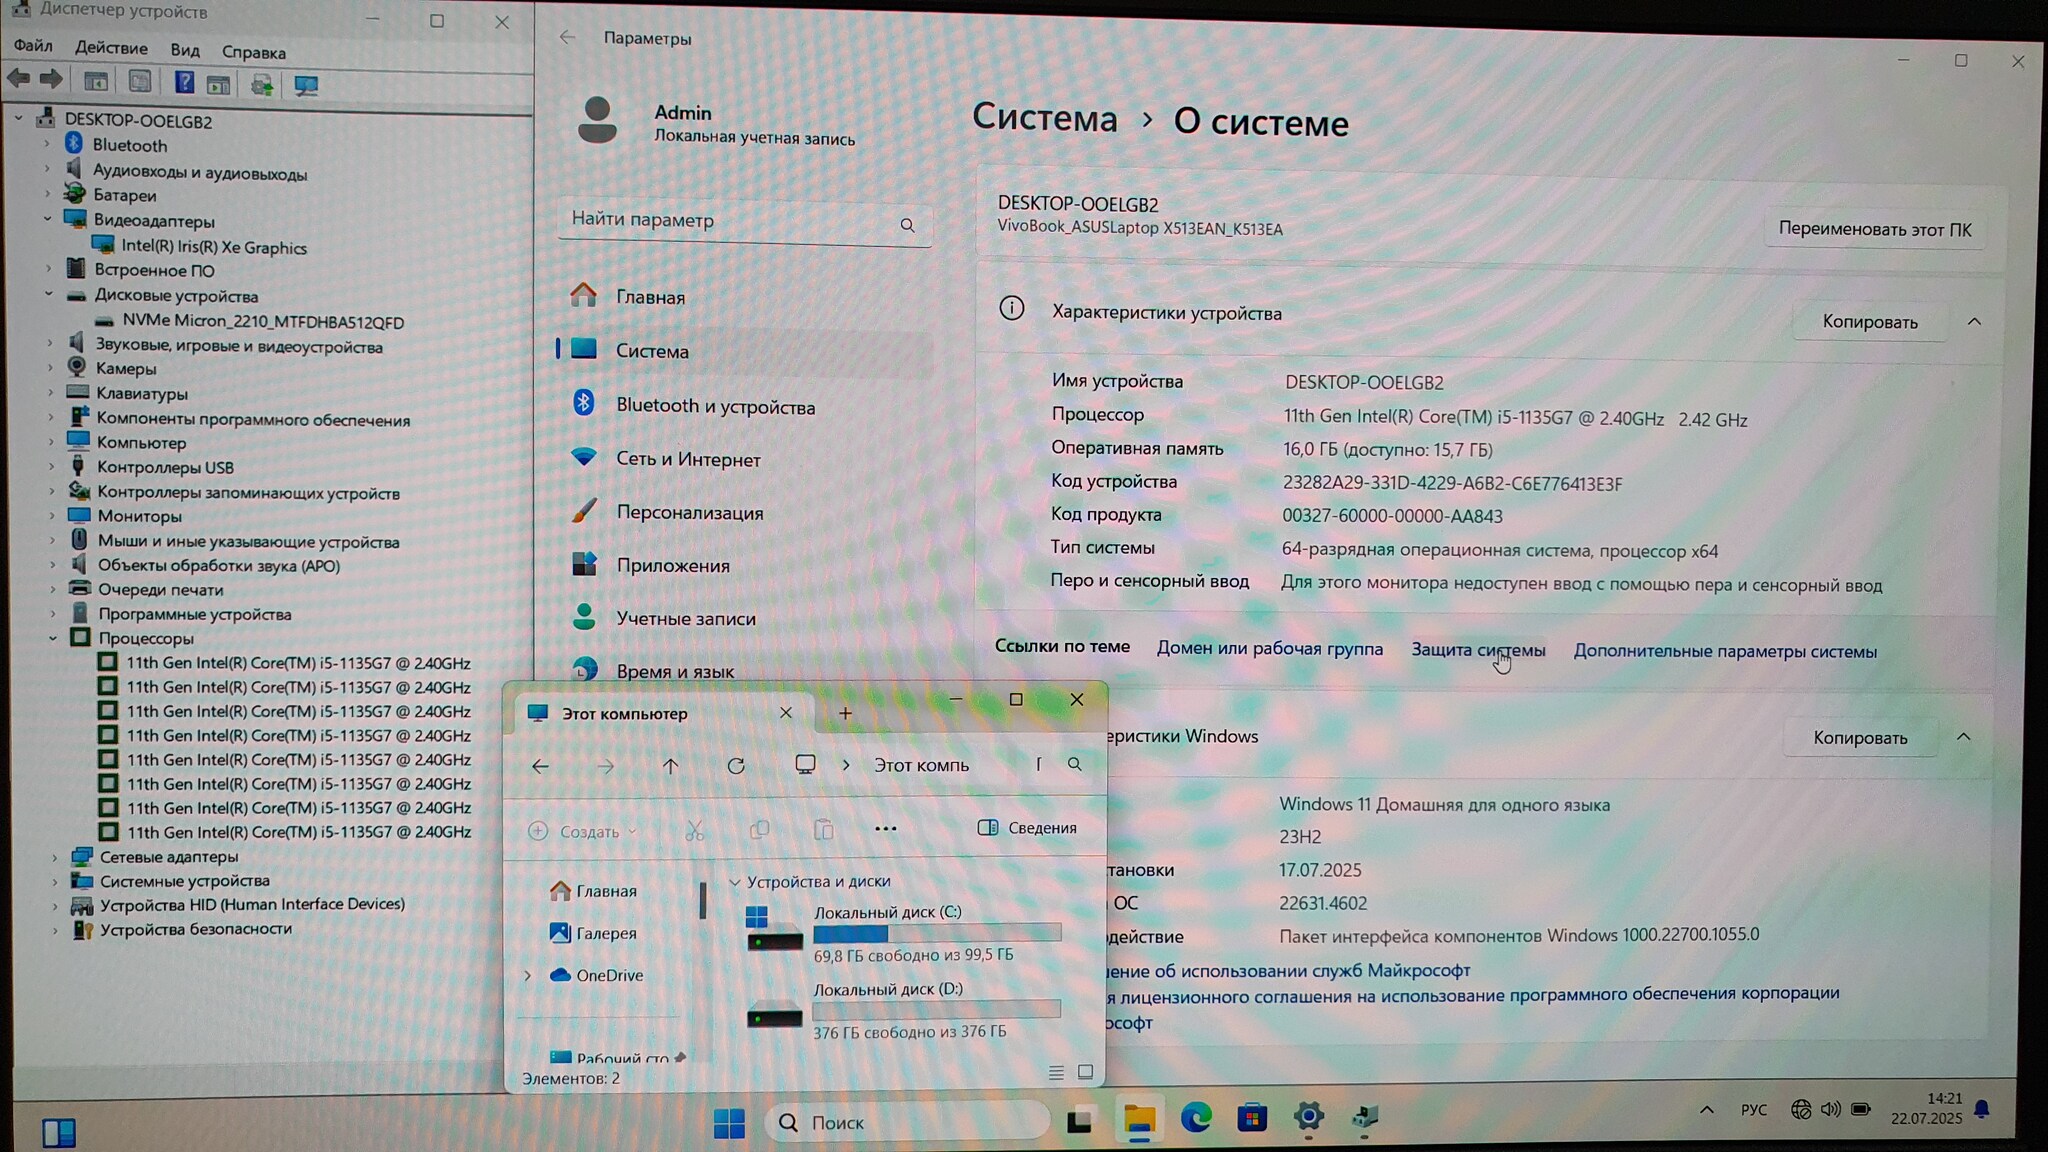
Task: Click the refresh button in File Explorer
Action: click(x=736, y=766)
